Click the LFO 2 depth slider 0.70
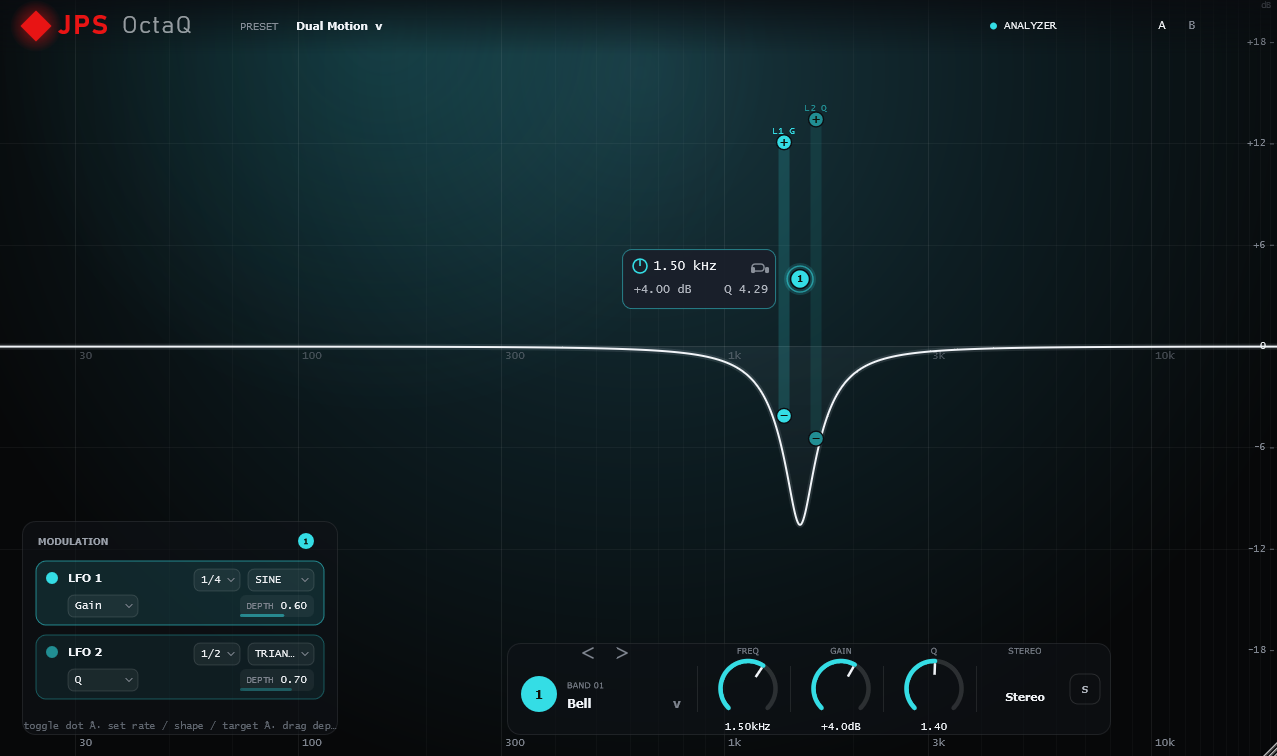 tap(277, 681)
